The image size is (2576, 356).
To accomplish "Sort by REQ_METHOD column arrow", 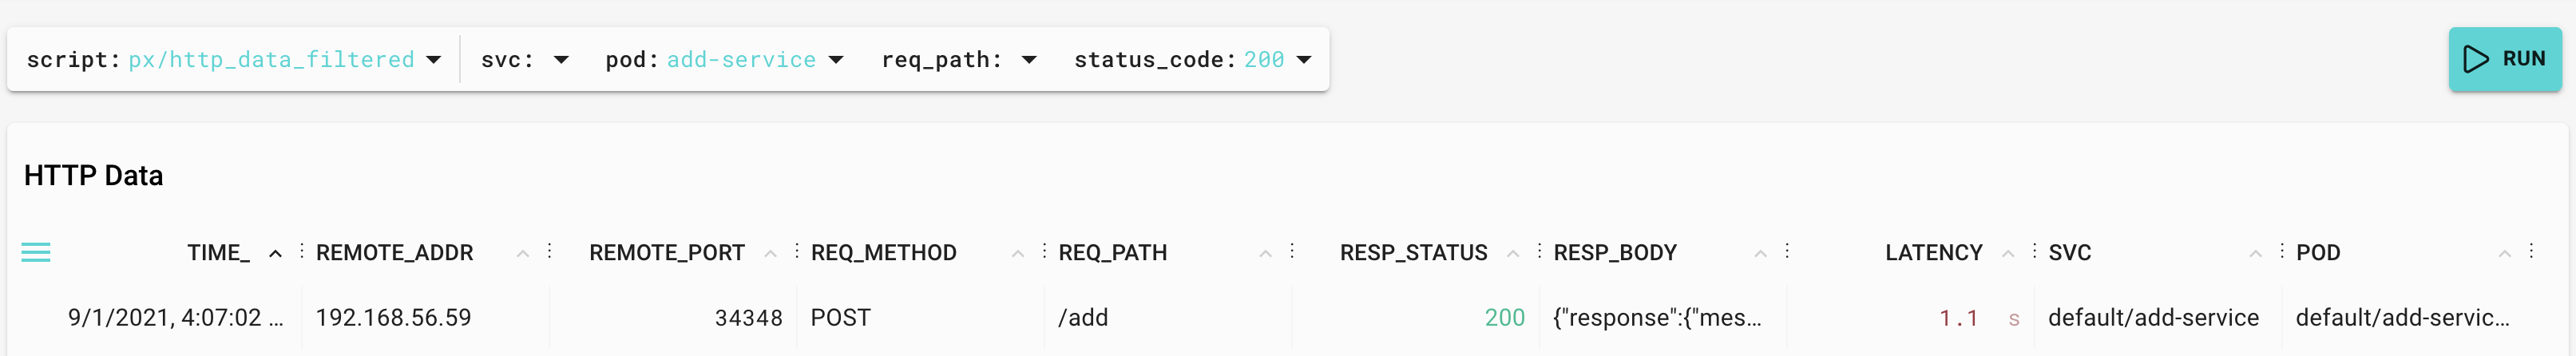I will coord(1017,254).
